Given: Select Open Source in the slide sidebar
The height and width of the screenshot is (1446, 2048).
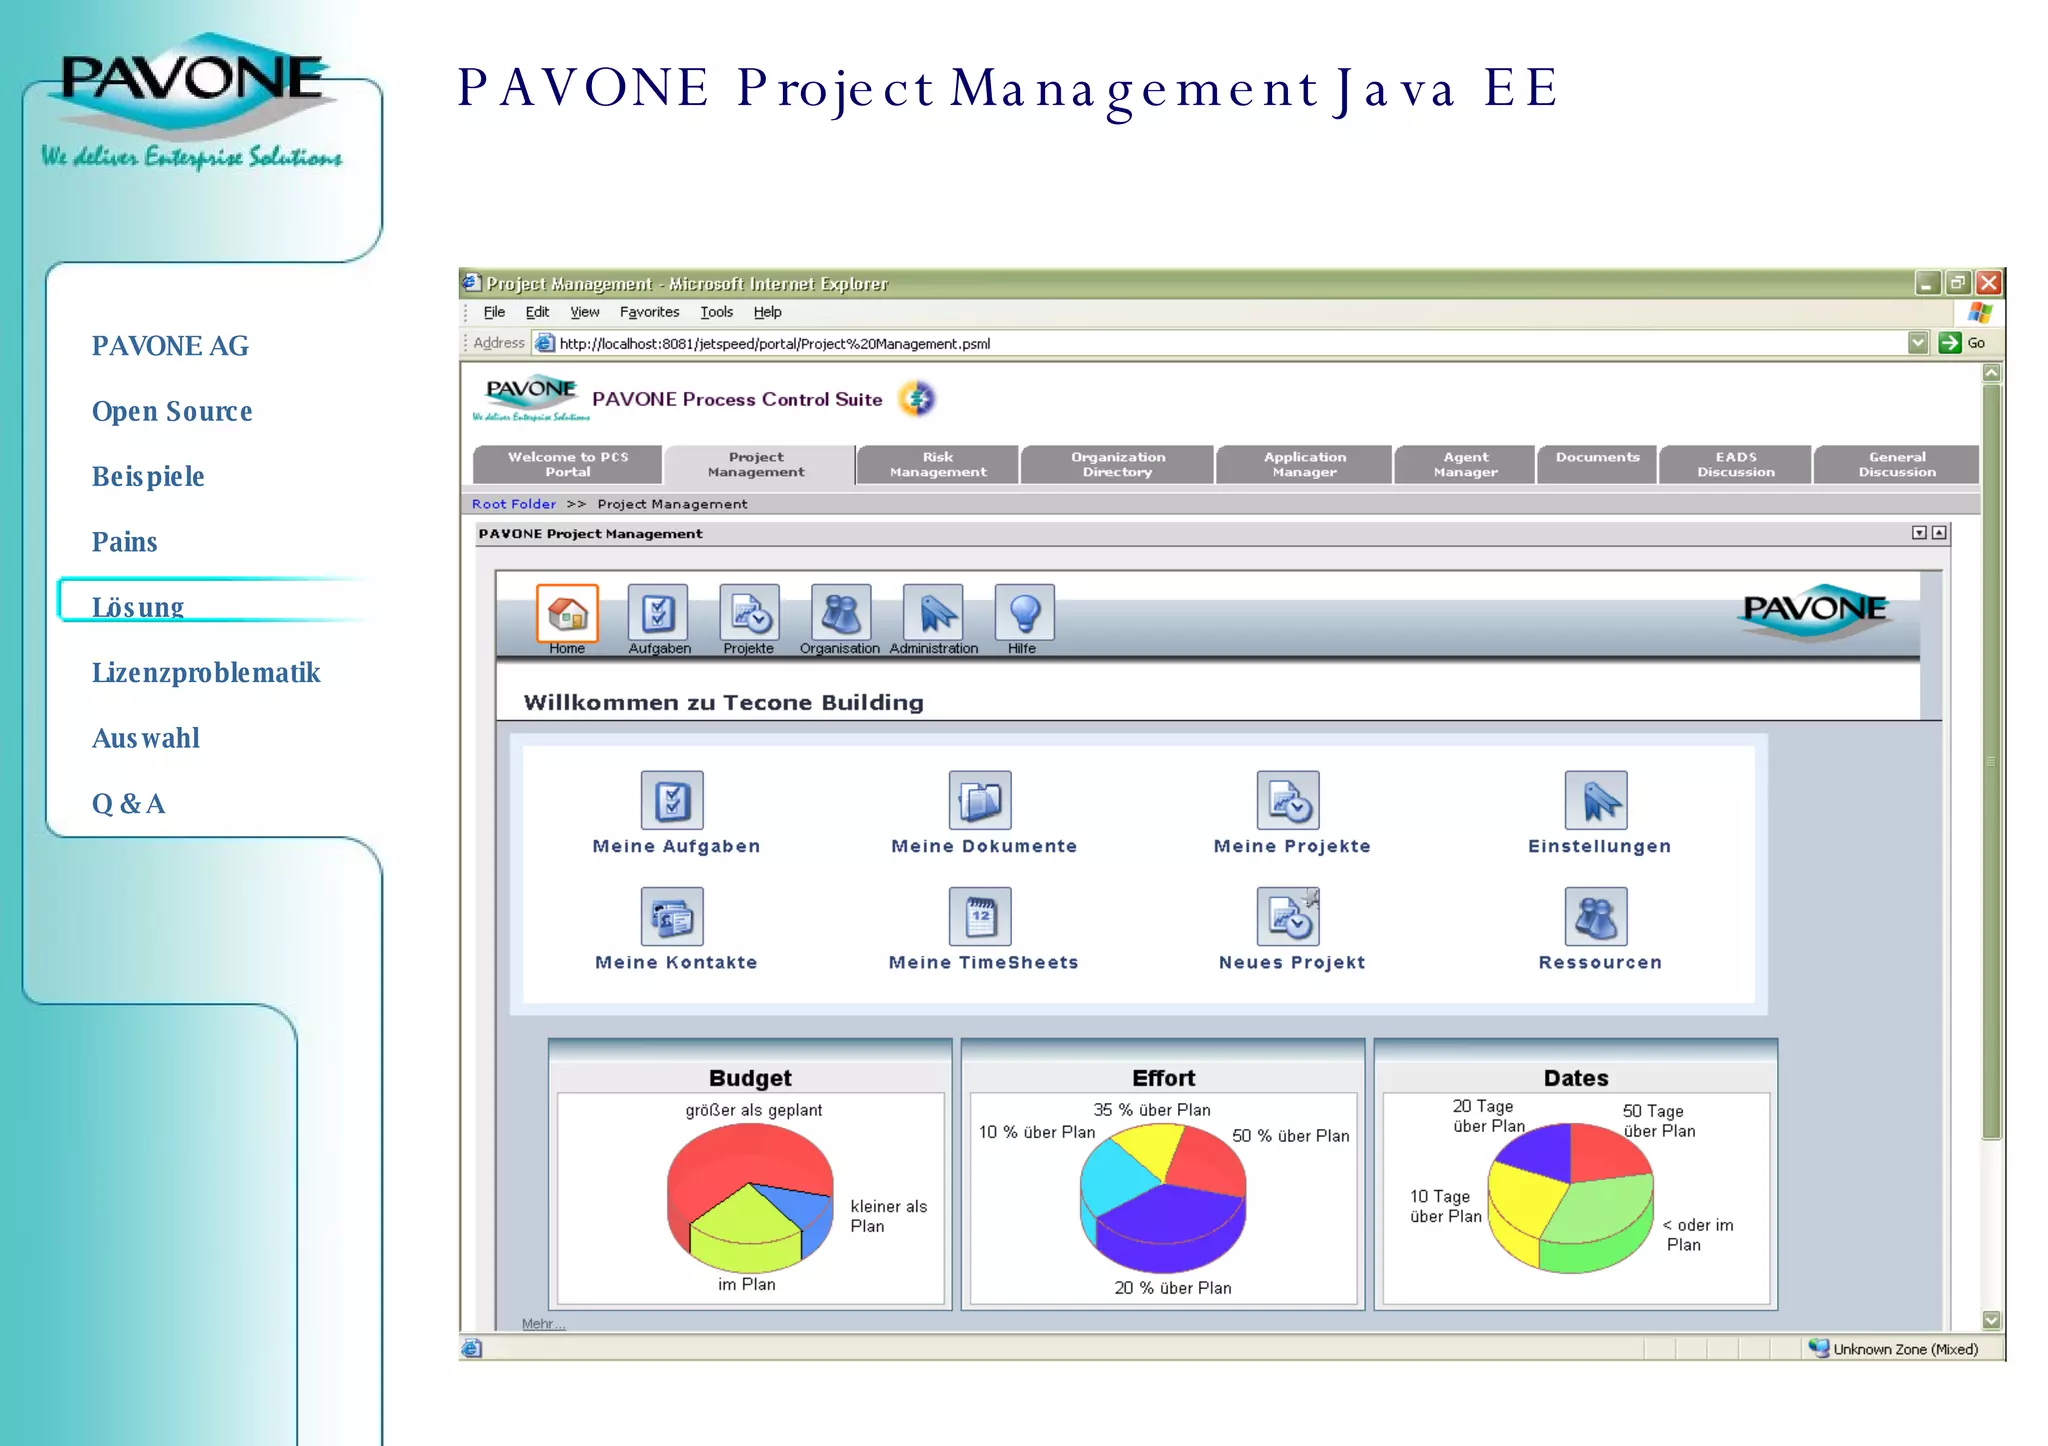Looking at the screenshot, I should (x=172, y=411).
